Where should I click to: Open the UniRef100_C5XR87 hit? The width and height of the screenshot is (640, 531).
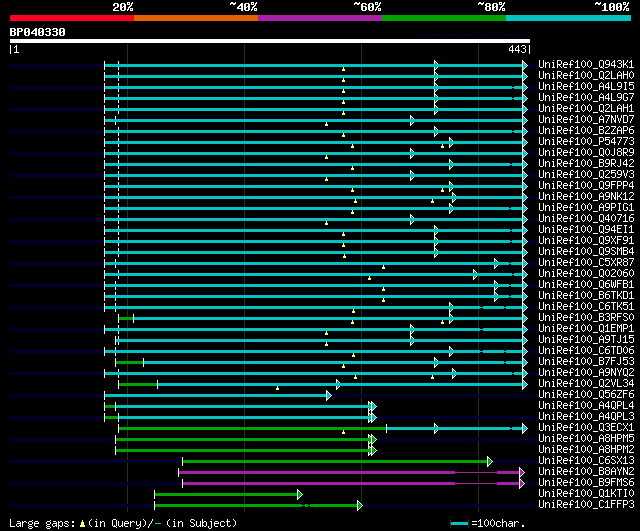pyautogui.click(x=586, y=263)
